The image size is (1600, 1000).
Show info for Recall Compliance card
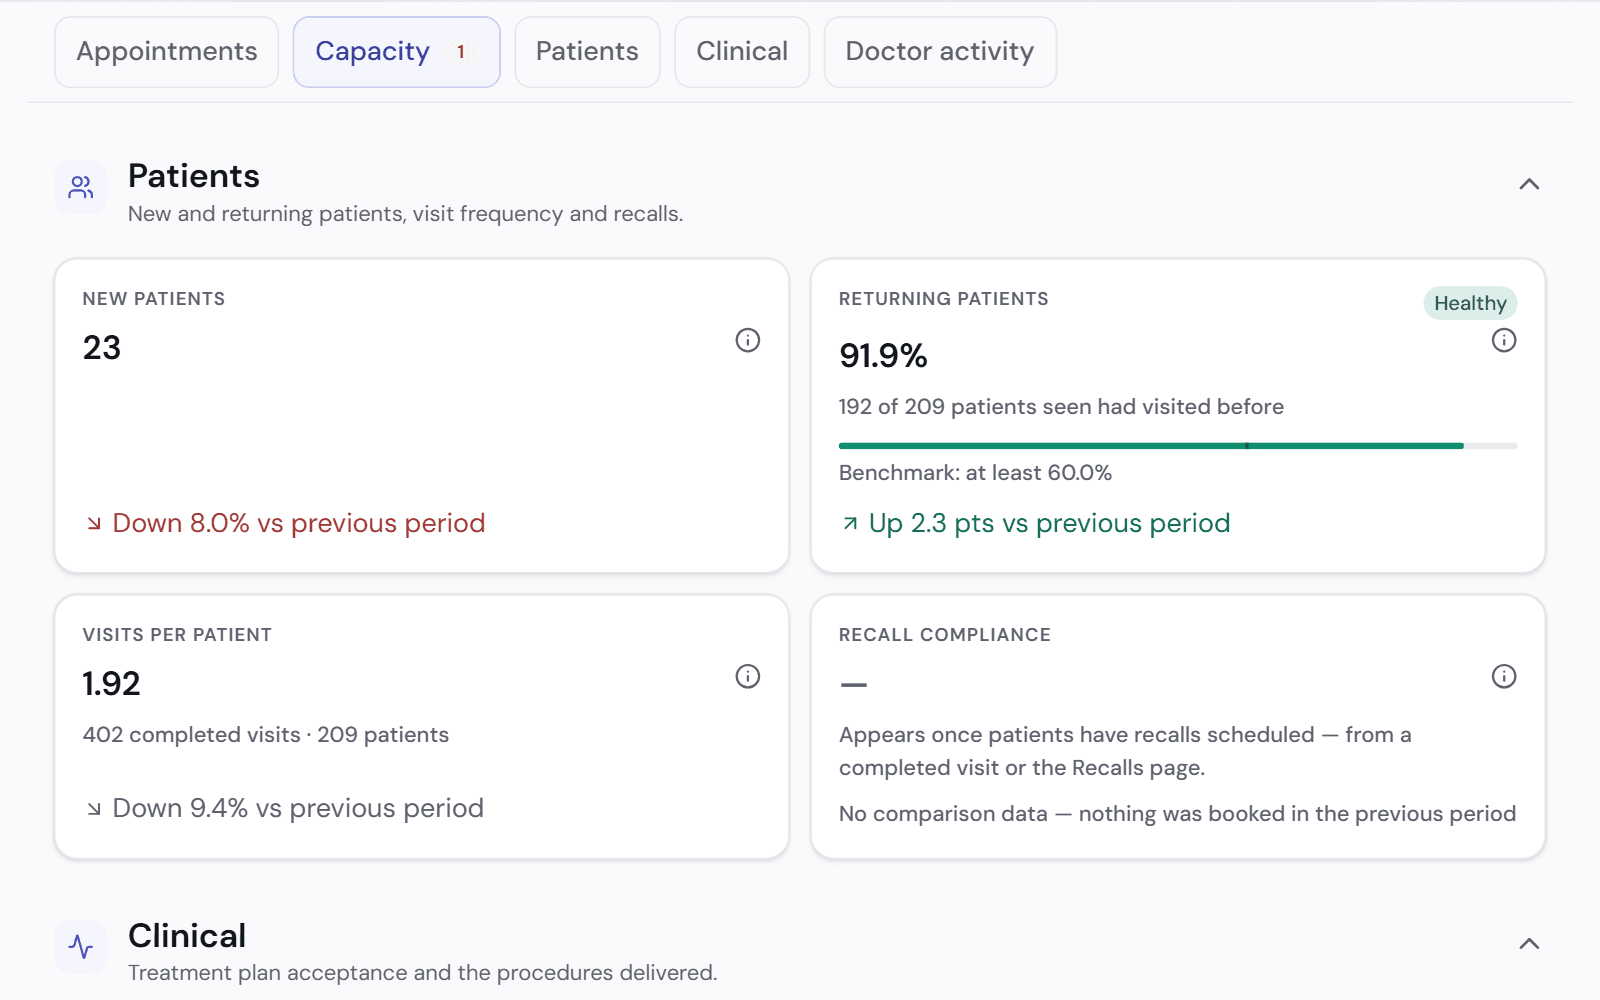pyautogui.click(x=1504, y=676)
